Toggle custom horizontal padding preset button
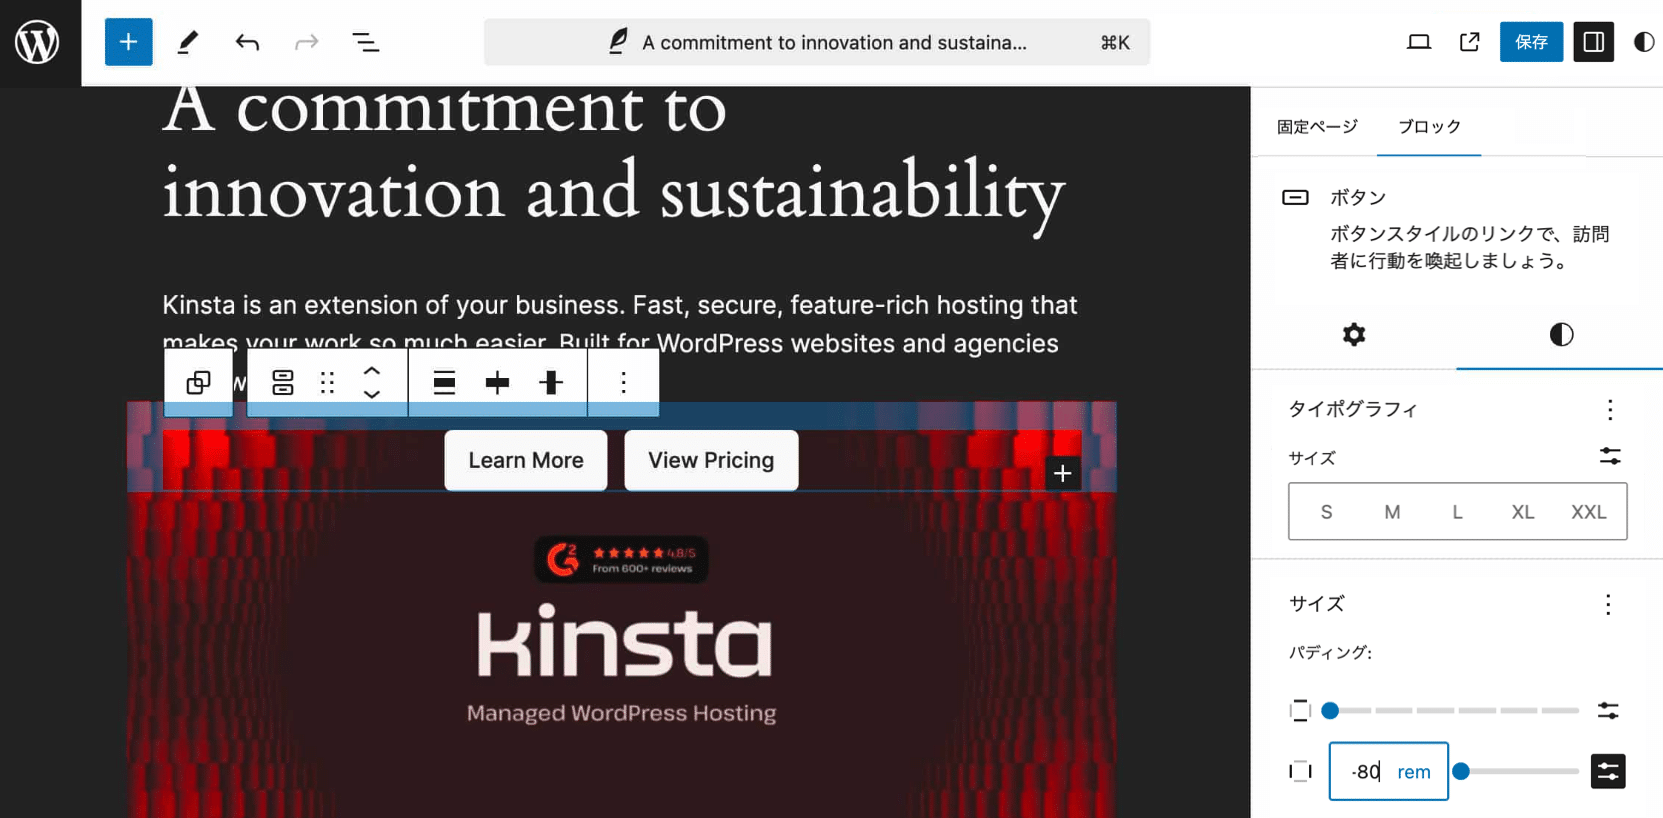This screenshot has height=818, width=1663. pyautogui.click(x=1608, y=771)
